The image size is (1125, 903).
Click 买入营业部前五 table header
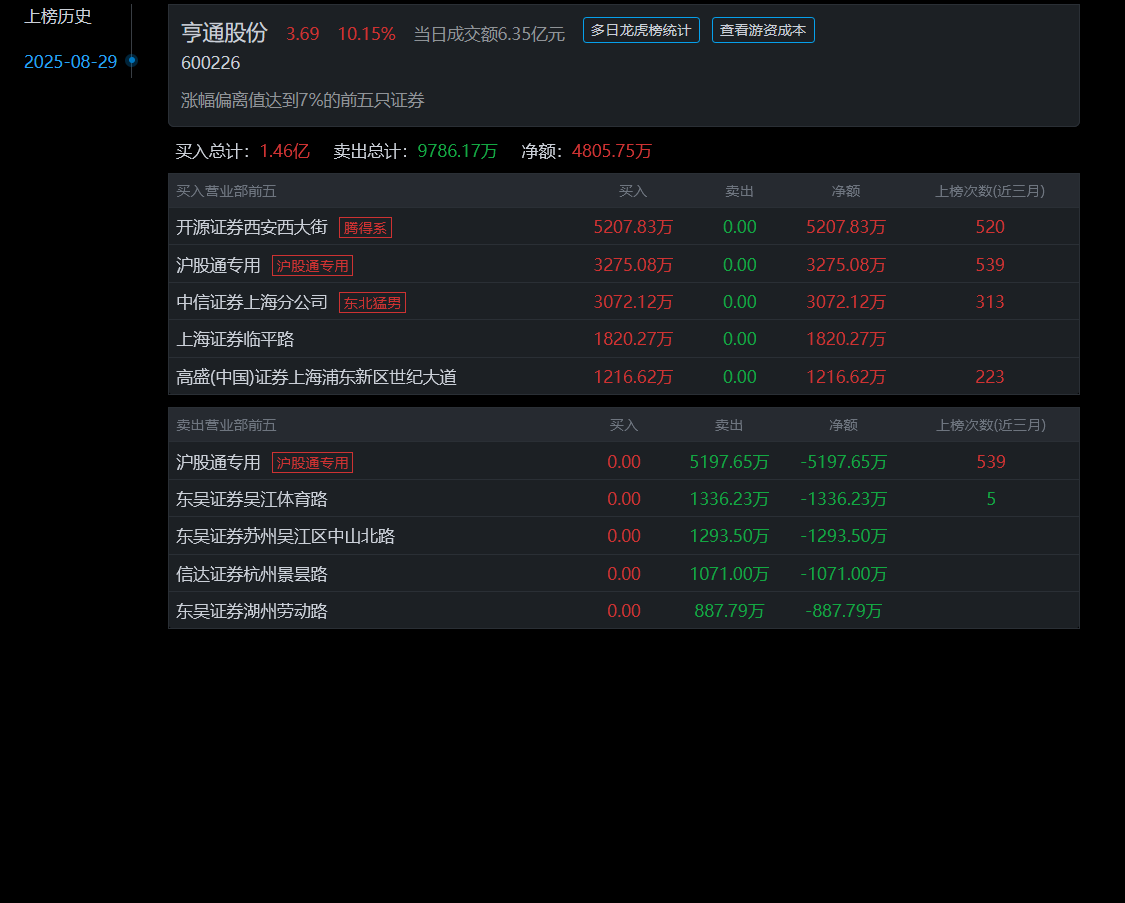226,192
